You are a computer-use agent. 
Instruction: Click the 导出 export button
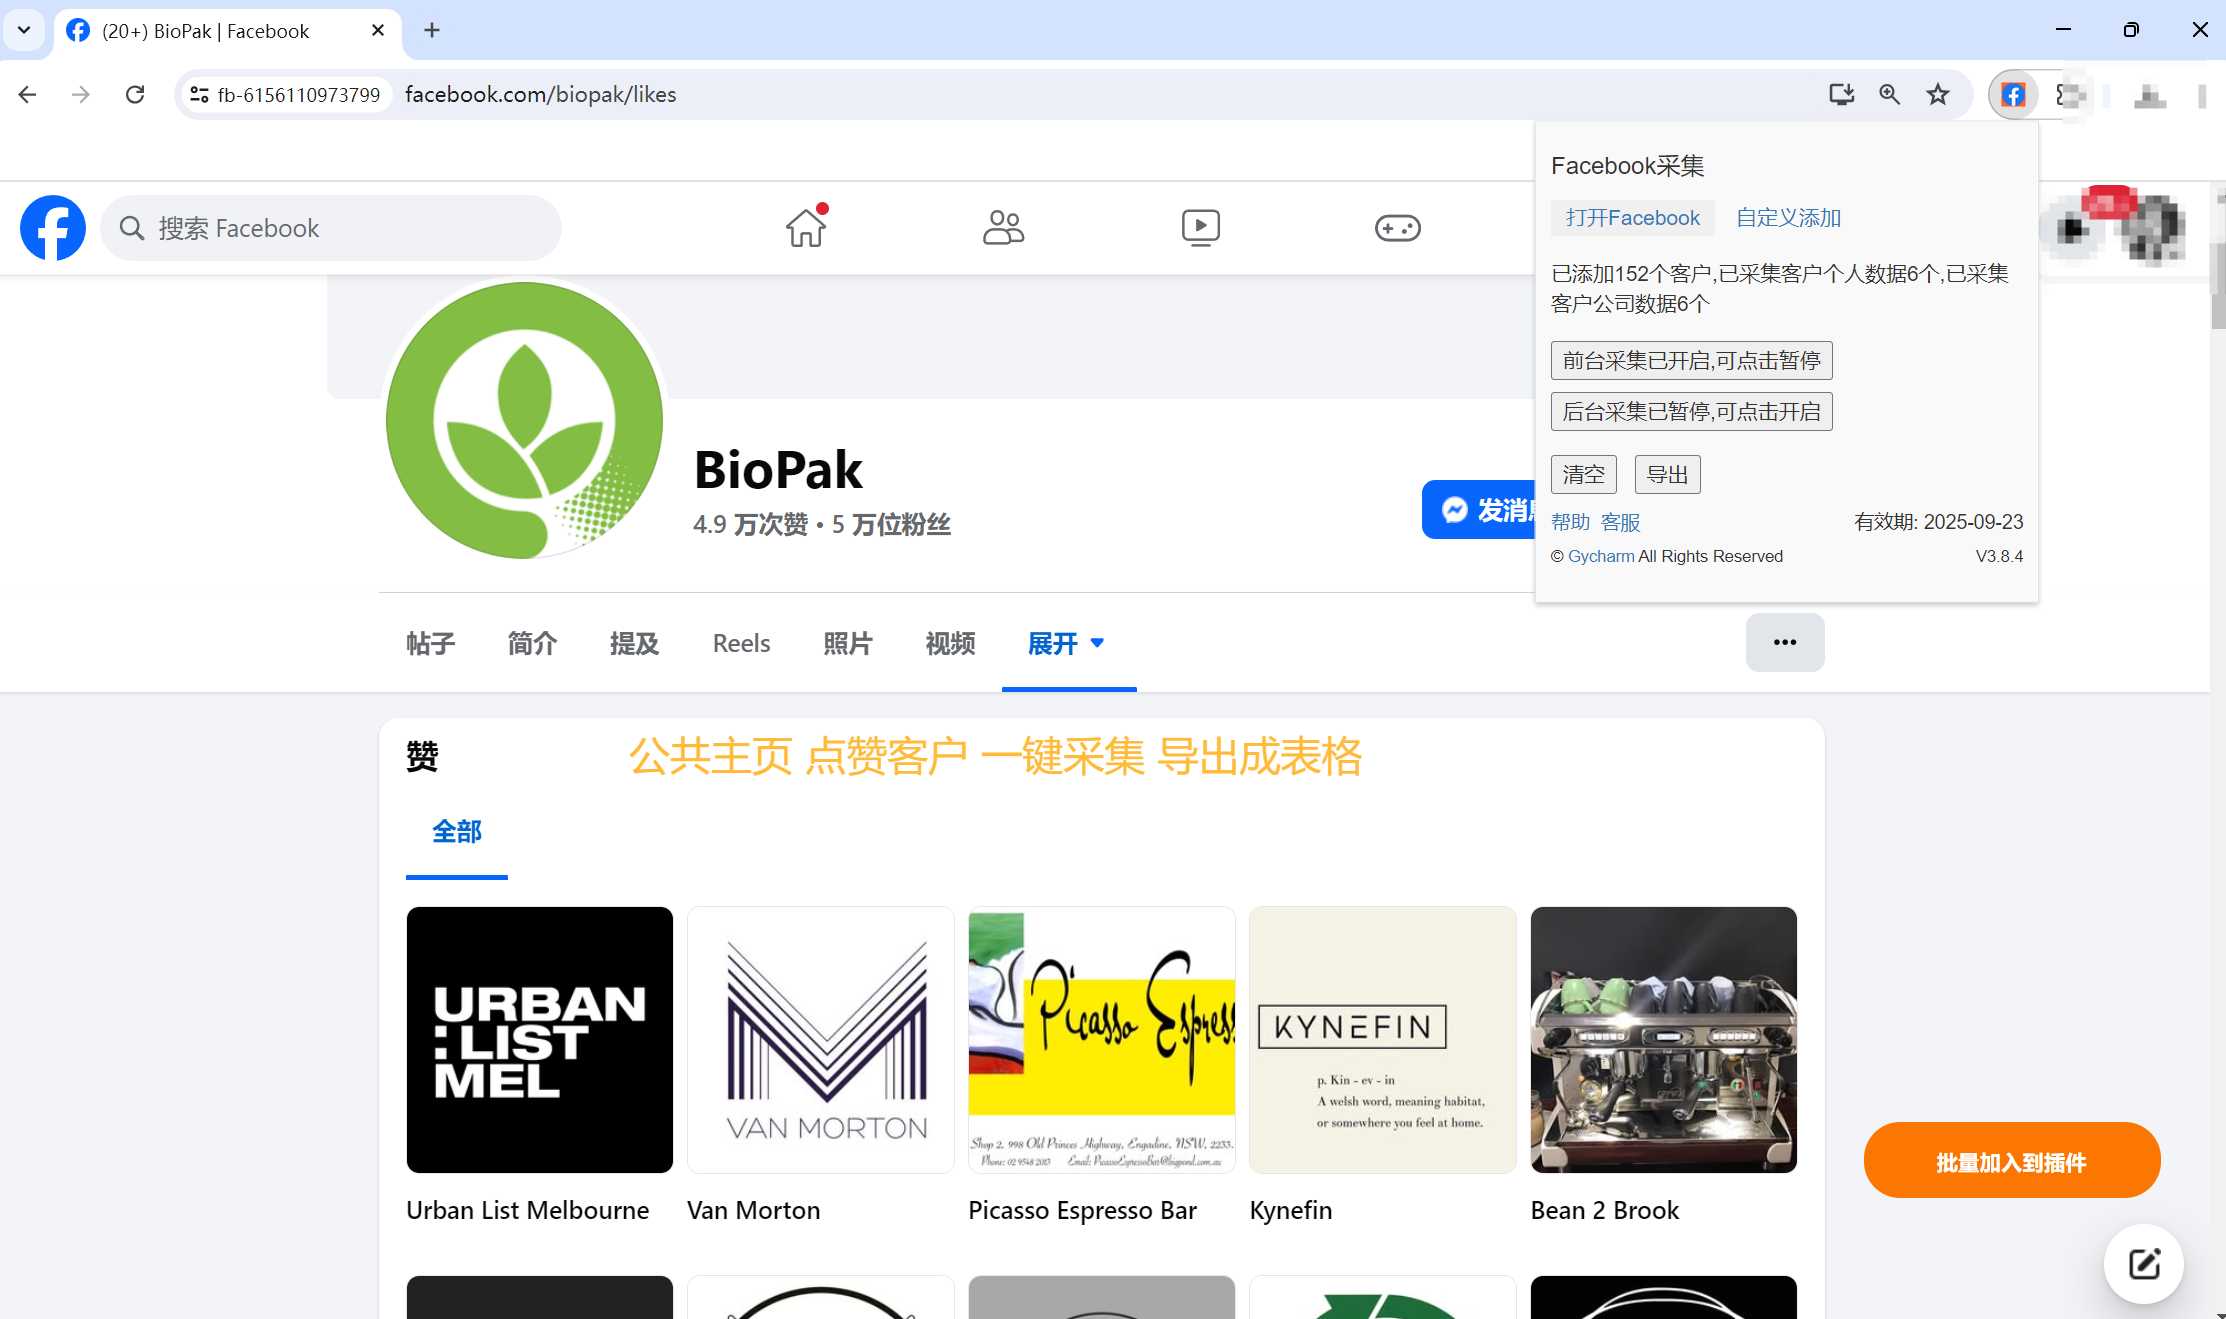1667,475
